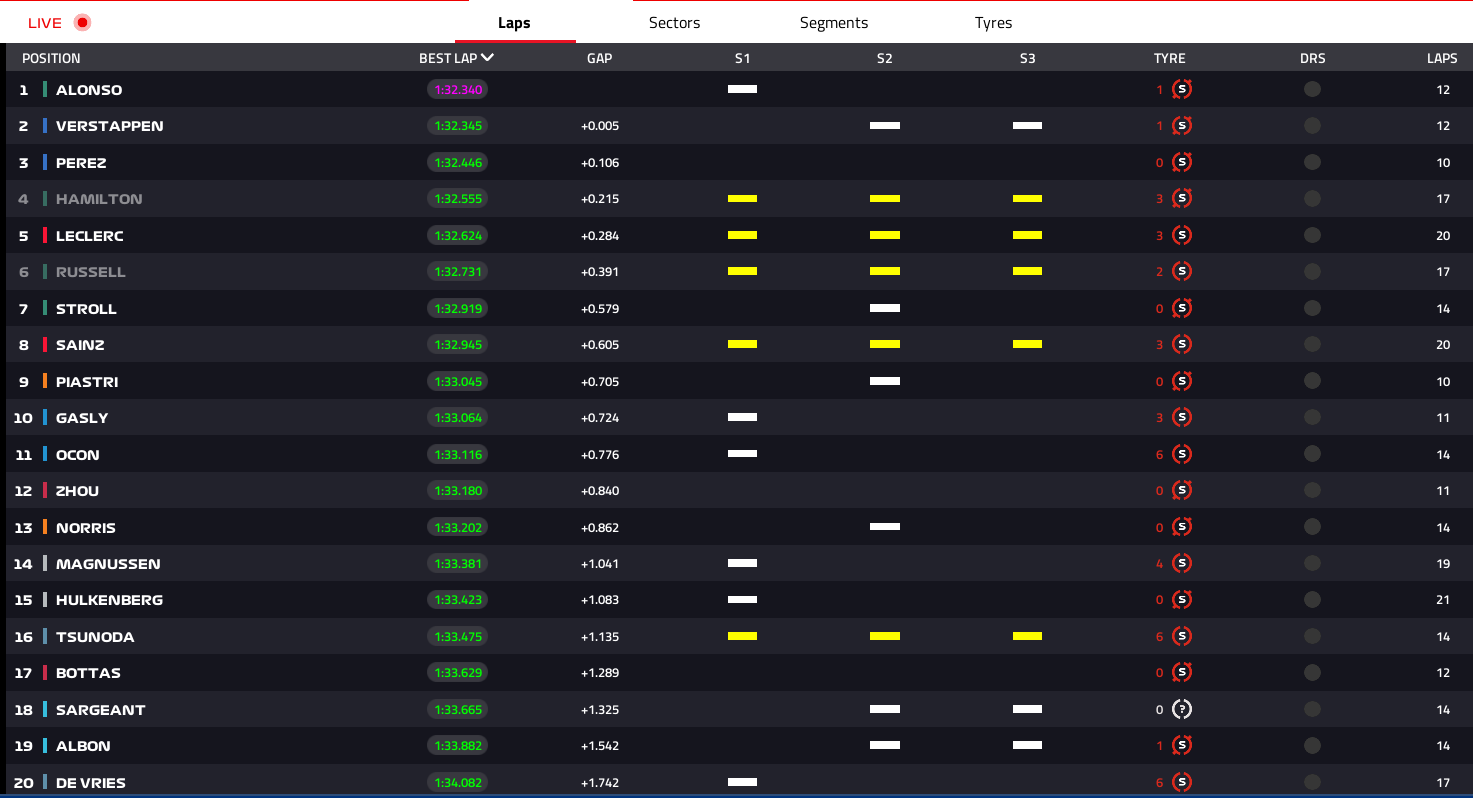
Task: Click Russell's soft tyre icon
Action: pos(1182,272)
